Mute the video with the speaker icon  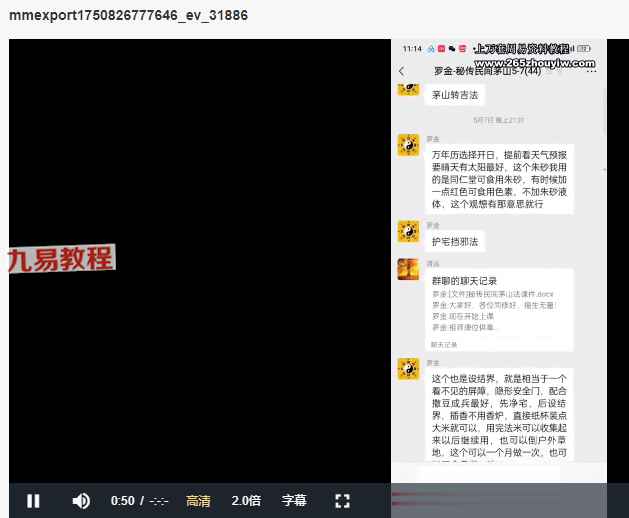81,501
